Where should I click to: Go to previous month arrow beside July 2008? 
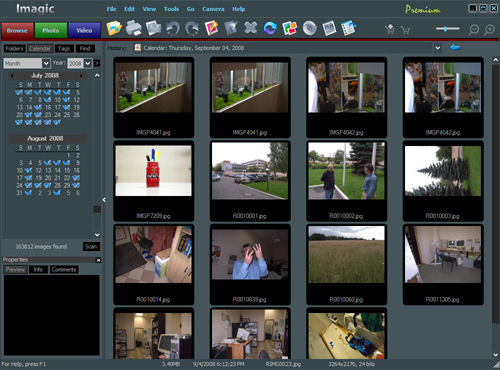12,76
